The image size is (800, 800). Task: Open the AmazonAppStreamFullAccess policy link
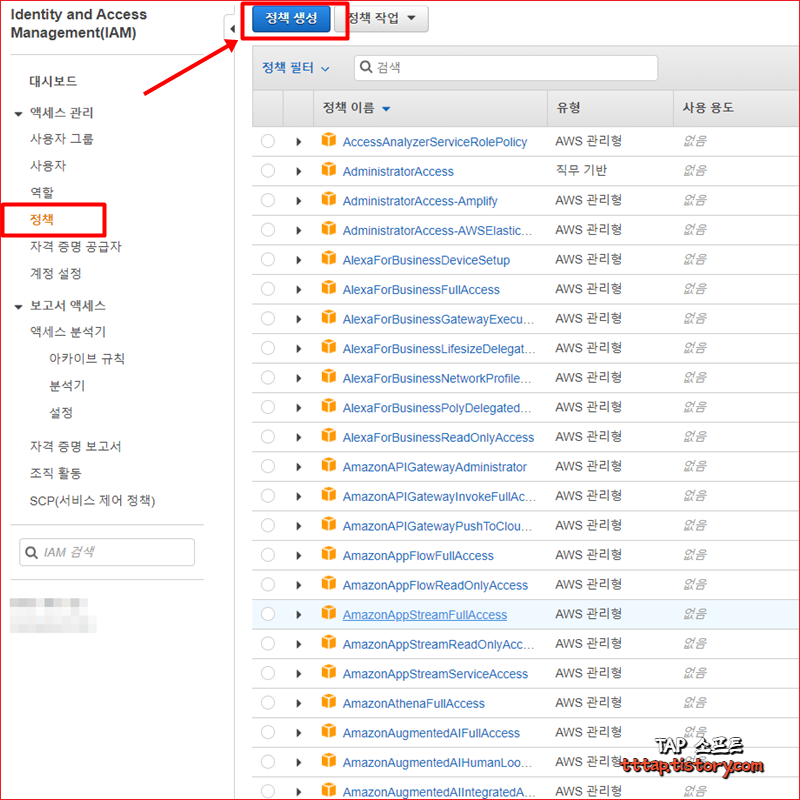(424, 615)
